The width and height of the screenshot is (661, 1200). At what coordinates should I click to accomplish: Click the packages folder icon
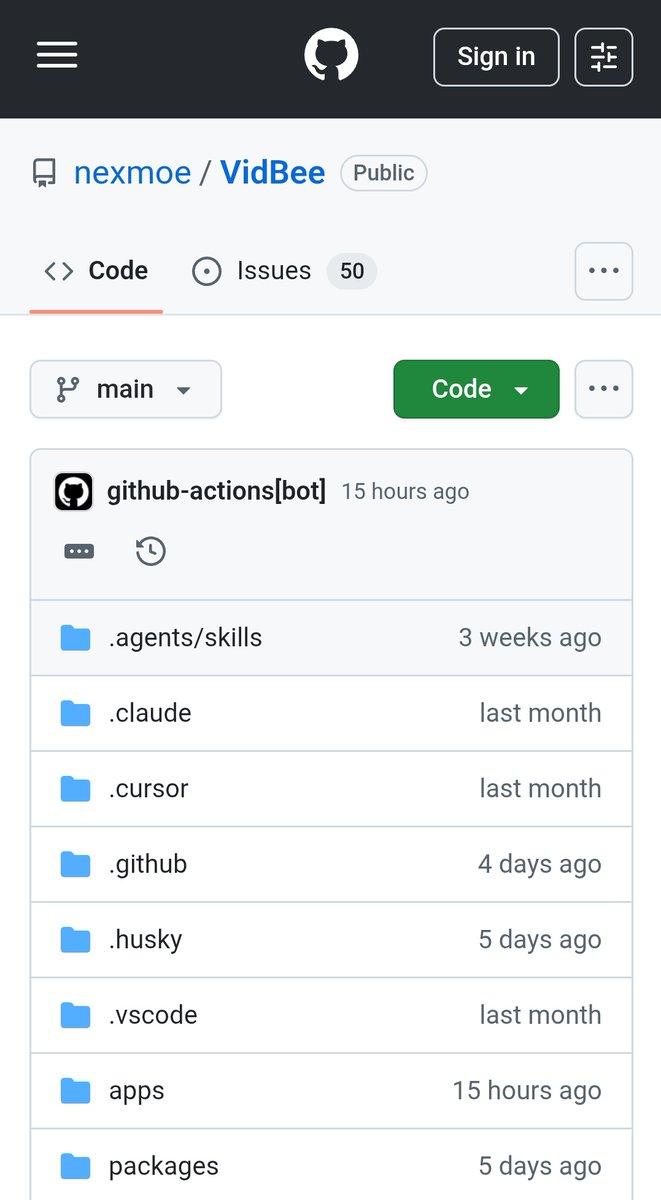pos(75,1166)
